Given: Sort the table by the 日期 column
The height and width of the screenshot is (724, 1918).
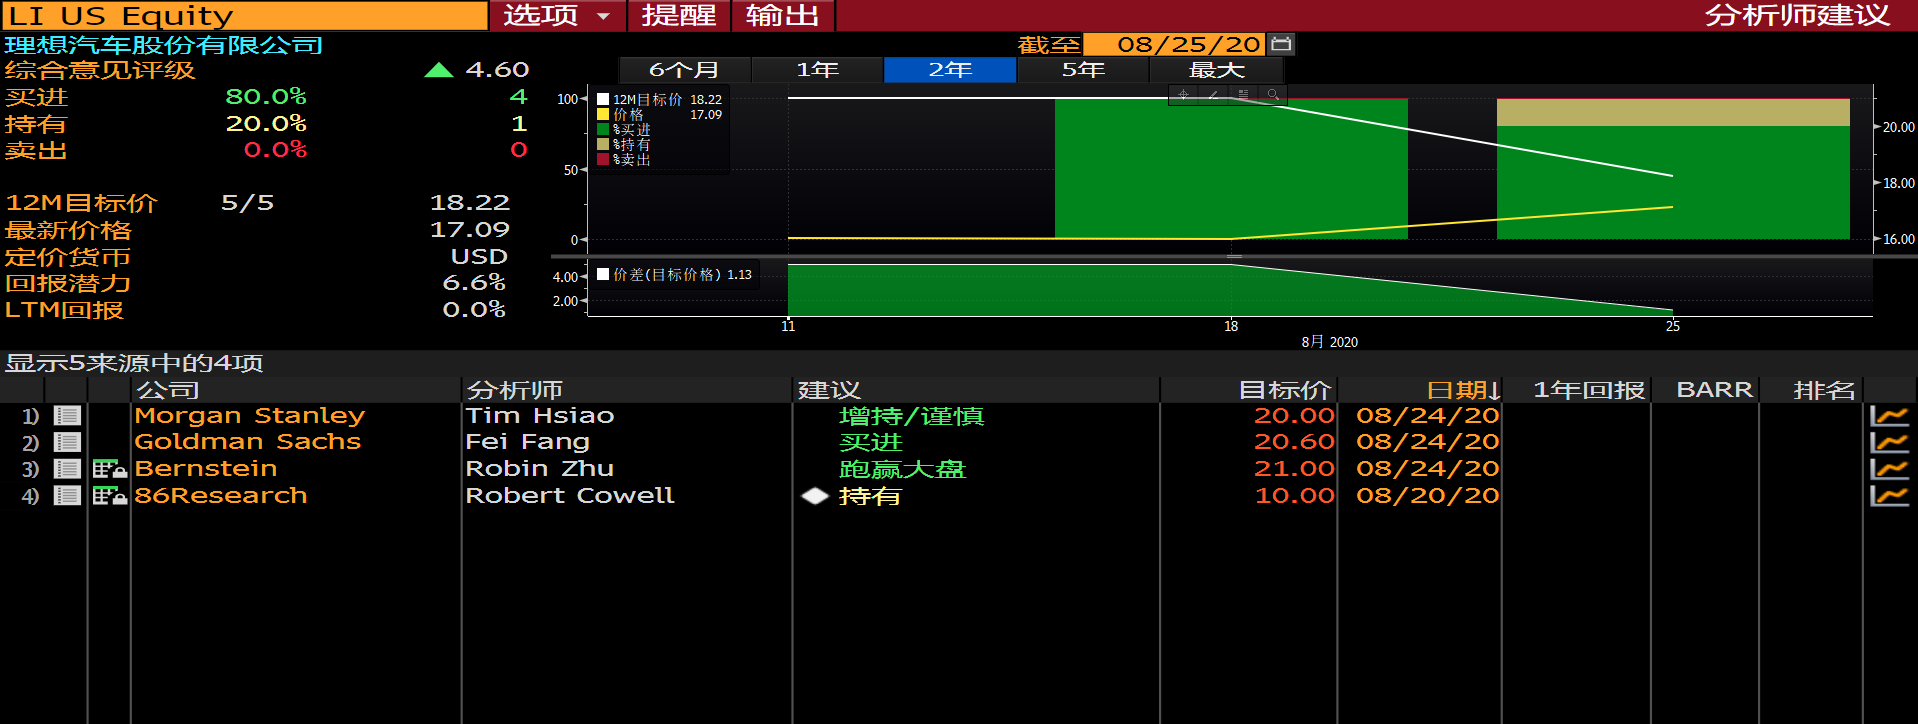Looking at the screenshot, I should 1464,390.
